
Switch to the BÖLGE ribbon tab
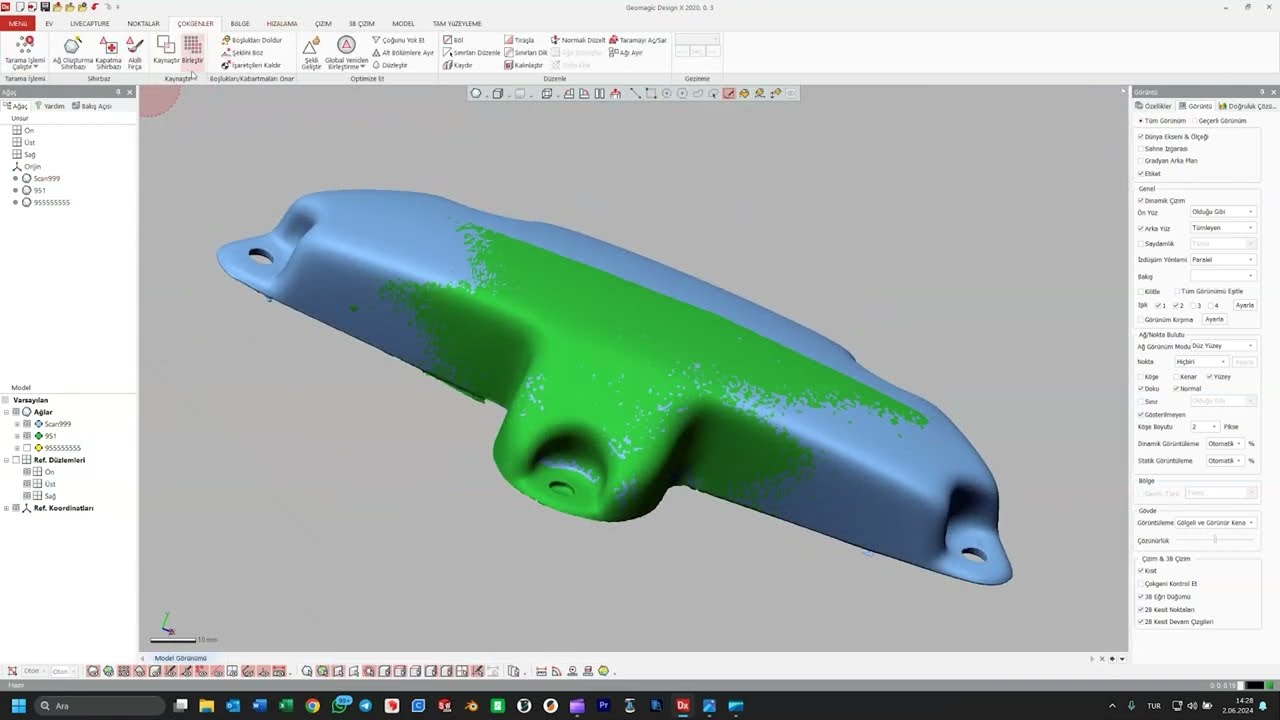point(240,23)
